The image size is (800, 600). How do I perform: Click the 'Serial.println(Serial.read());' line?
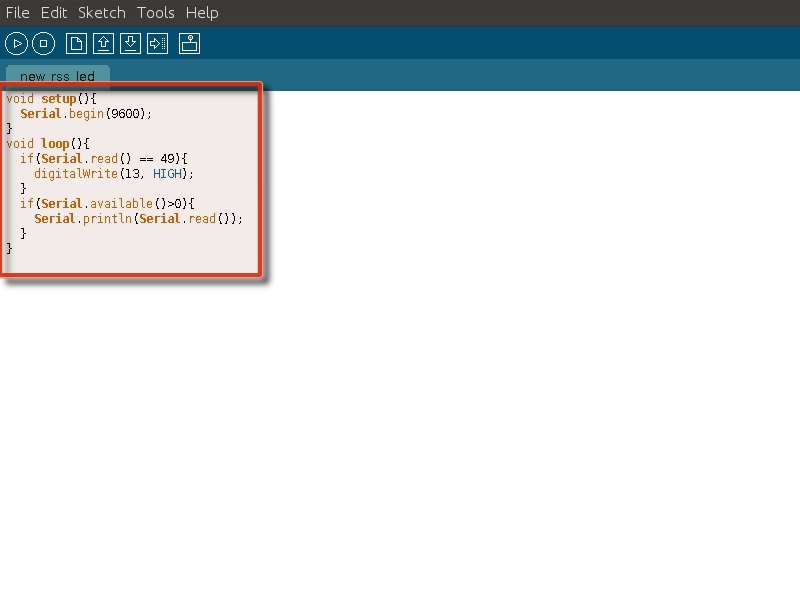click(138, 218)
